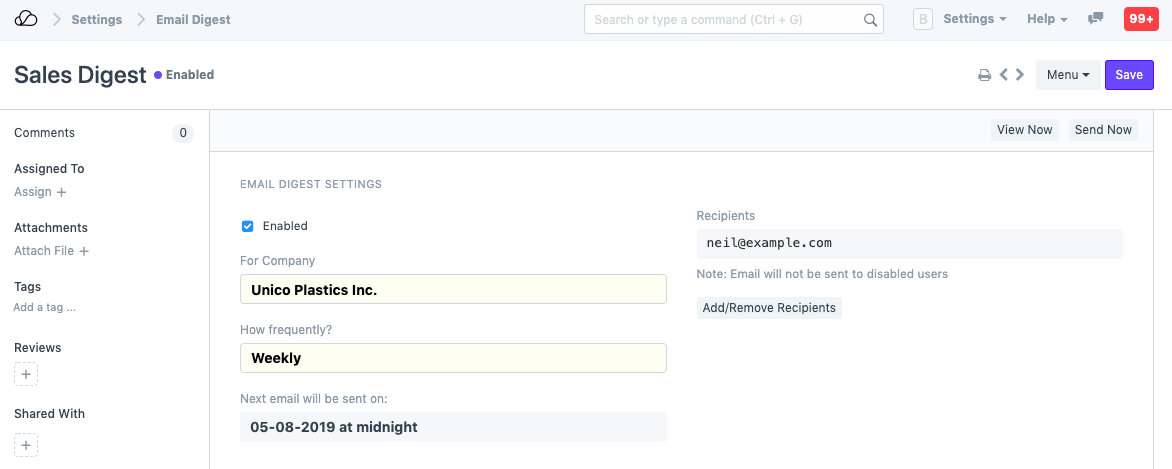The image size is (1172, 469).
Task: Click plus button under Shared With
Action: 26,445
